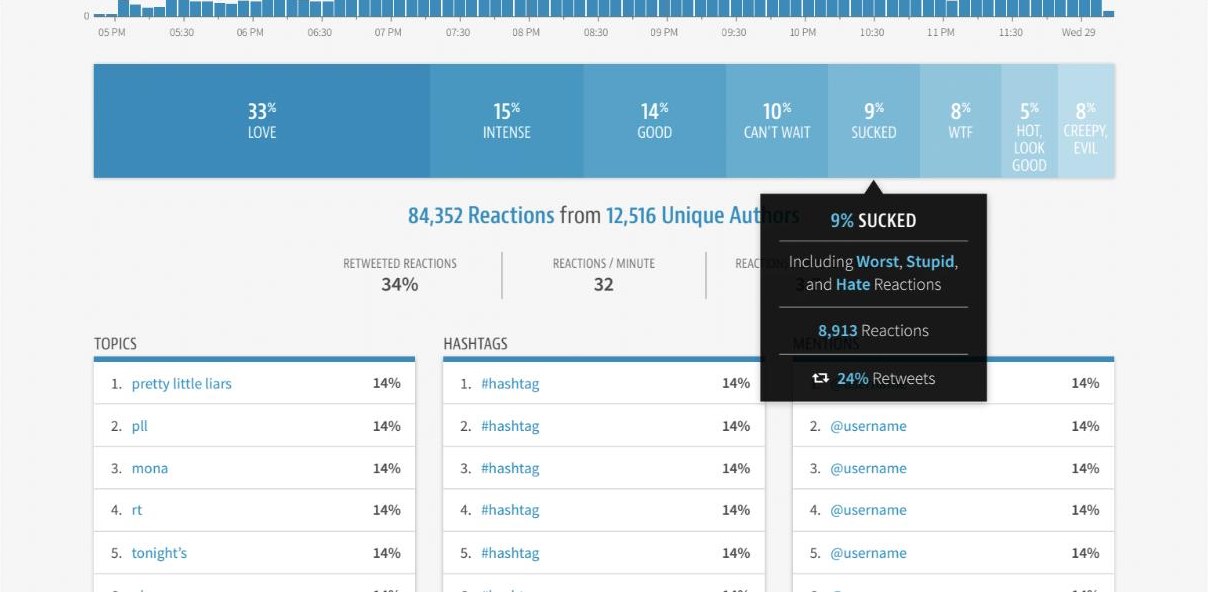
Task: Select the 8% WTF sentiment segment
Action: click(x=960, y=121)
